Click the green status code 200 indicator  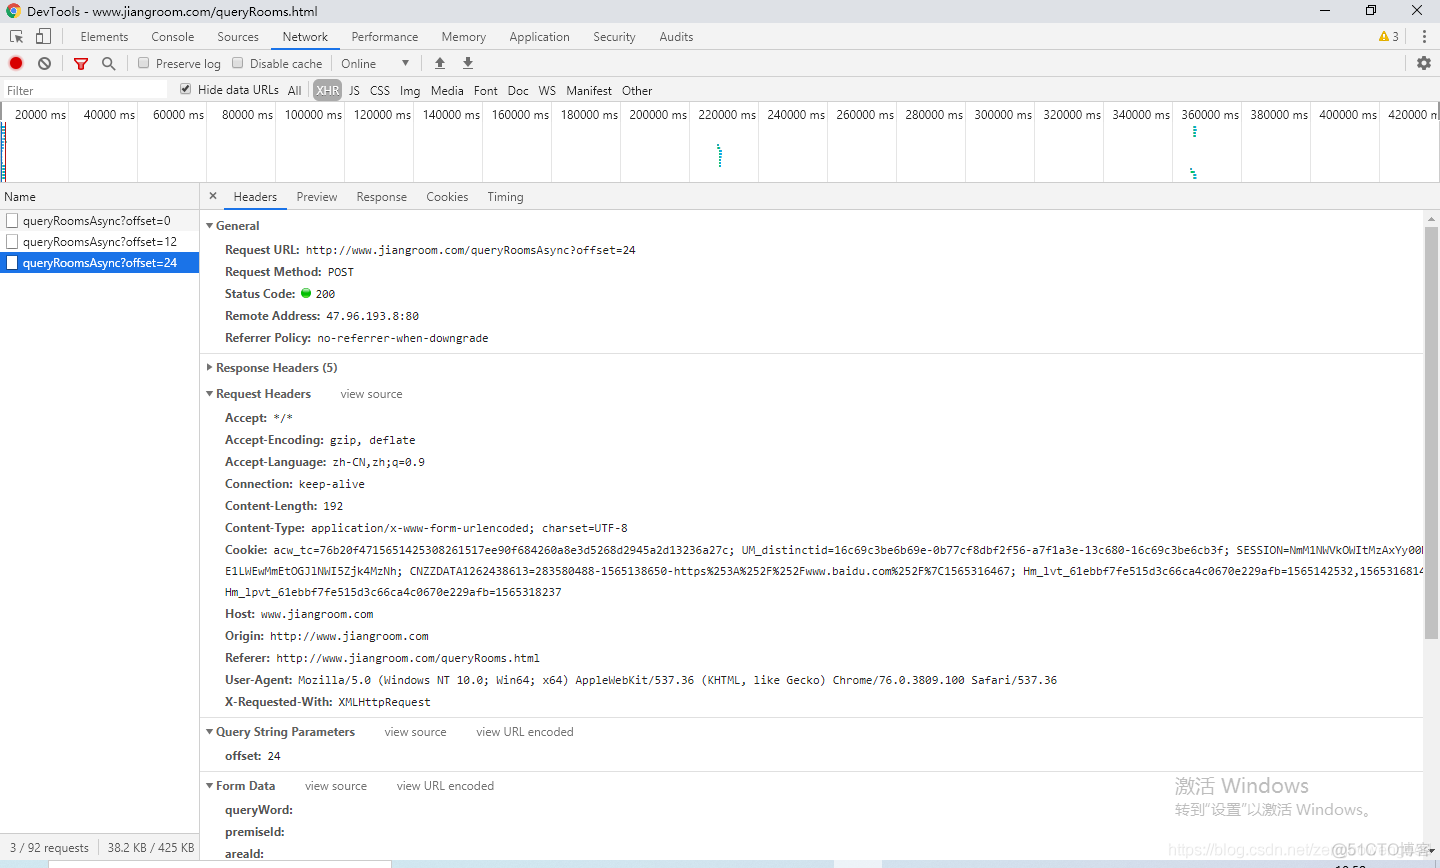(x=306, y=293)
